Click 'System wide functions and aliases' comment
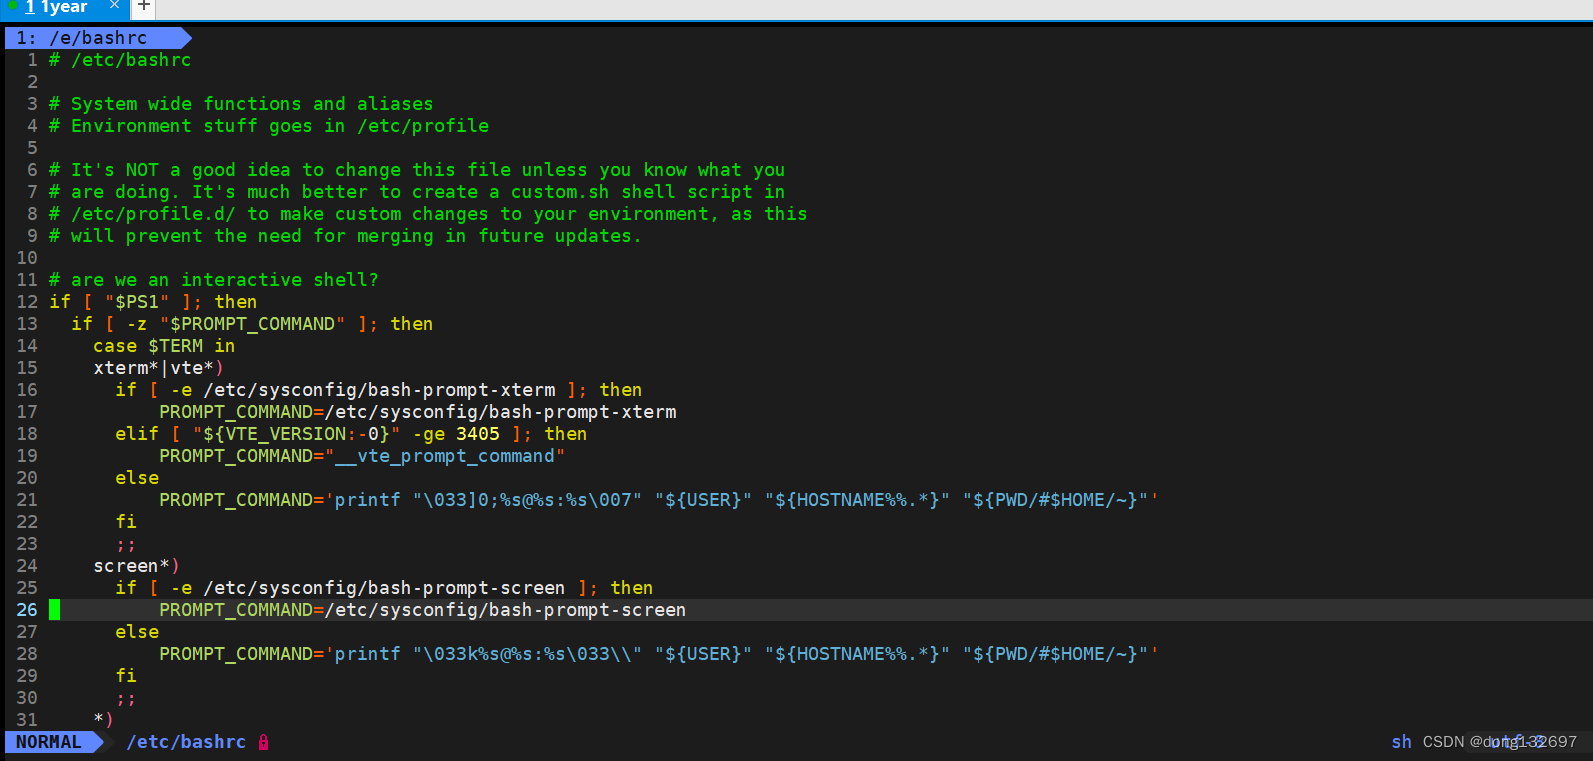This screenshot has height=761, width=1593. pyautogui.click(x=252, y=104)
